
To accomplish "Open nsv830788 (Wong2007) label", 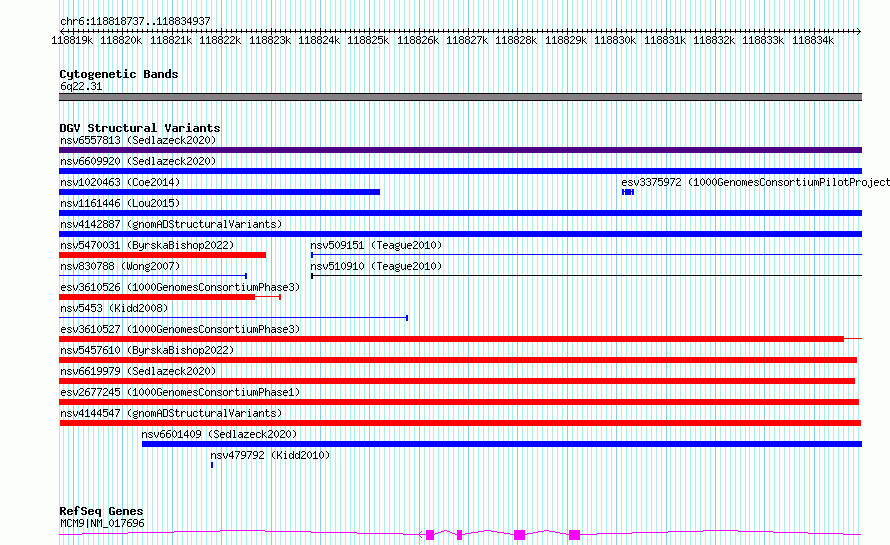I will (x=120, y=266).
